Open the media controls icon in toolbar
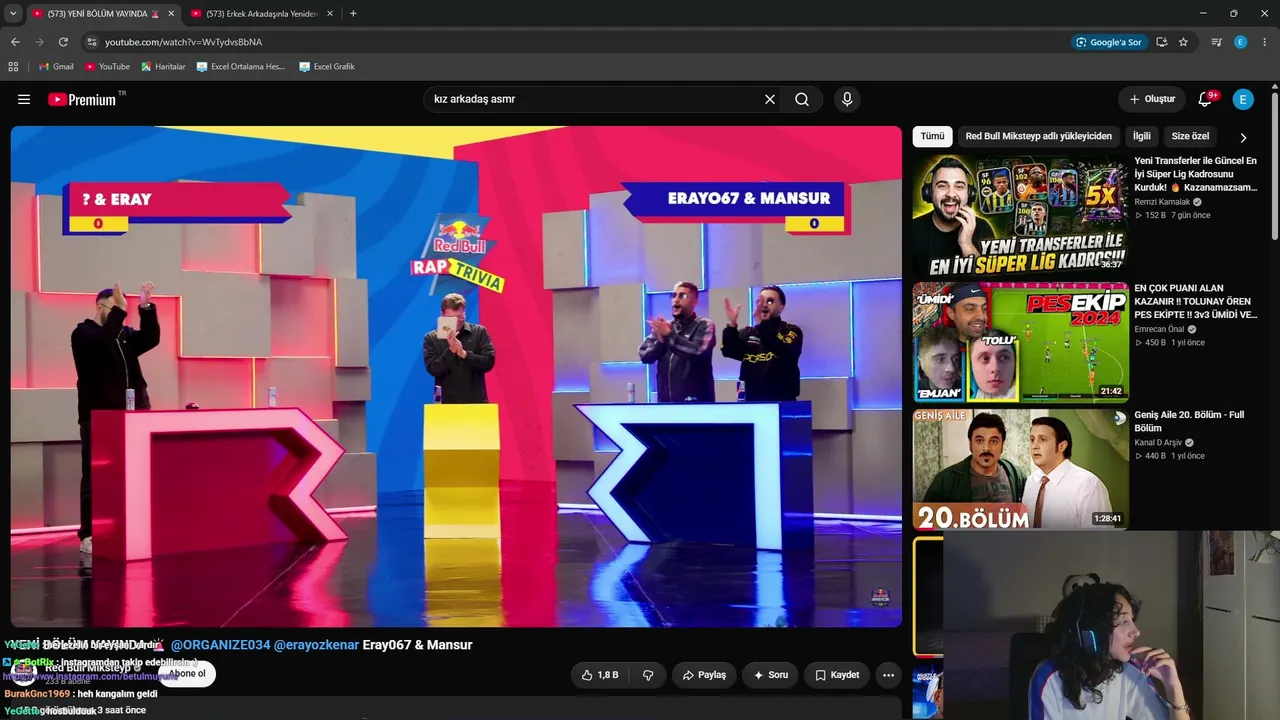Image resolution: width=1280 pixels, height=720 pixels. tap(1216, 42)
